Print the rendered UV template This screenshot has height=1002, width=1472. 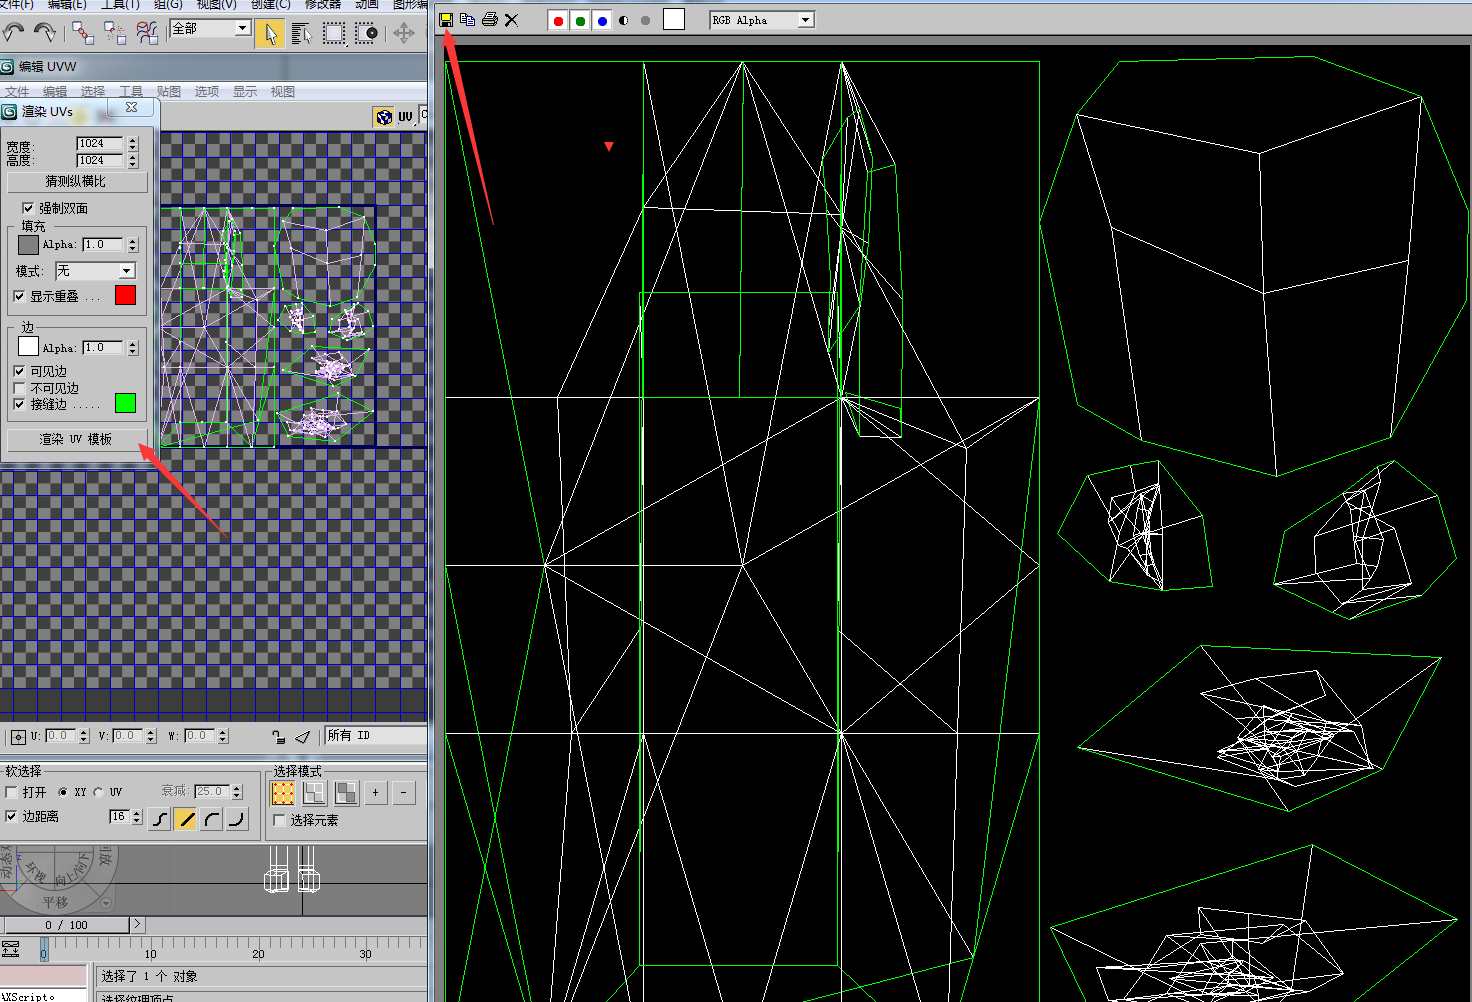pyautogui.click(x=489, y=18)
